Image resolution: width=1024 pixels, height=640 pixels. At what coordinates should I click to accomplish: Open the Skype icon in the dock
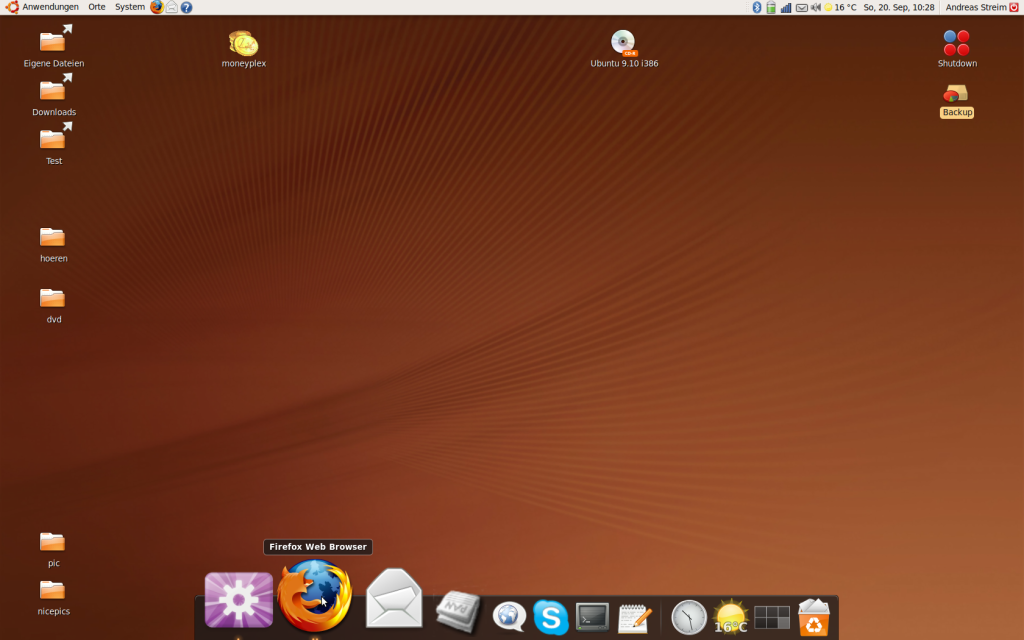(x=551, y=617)
